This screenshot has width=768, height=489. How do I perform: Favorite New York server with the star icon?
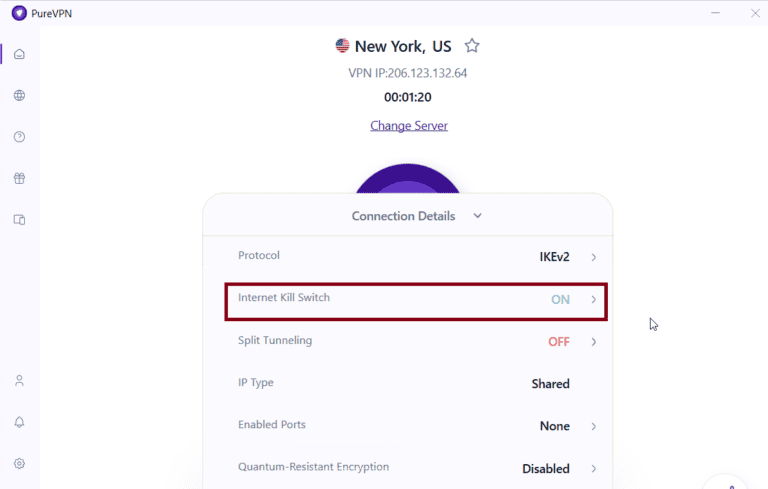[472, 46]
